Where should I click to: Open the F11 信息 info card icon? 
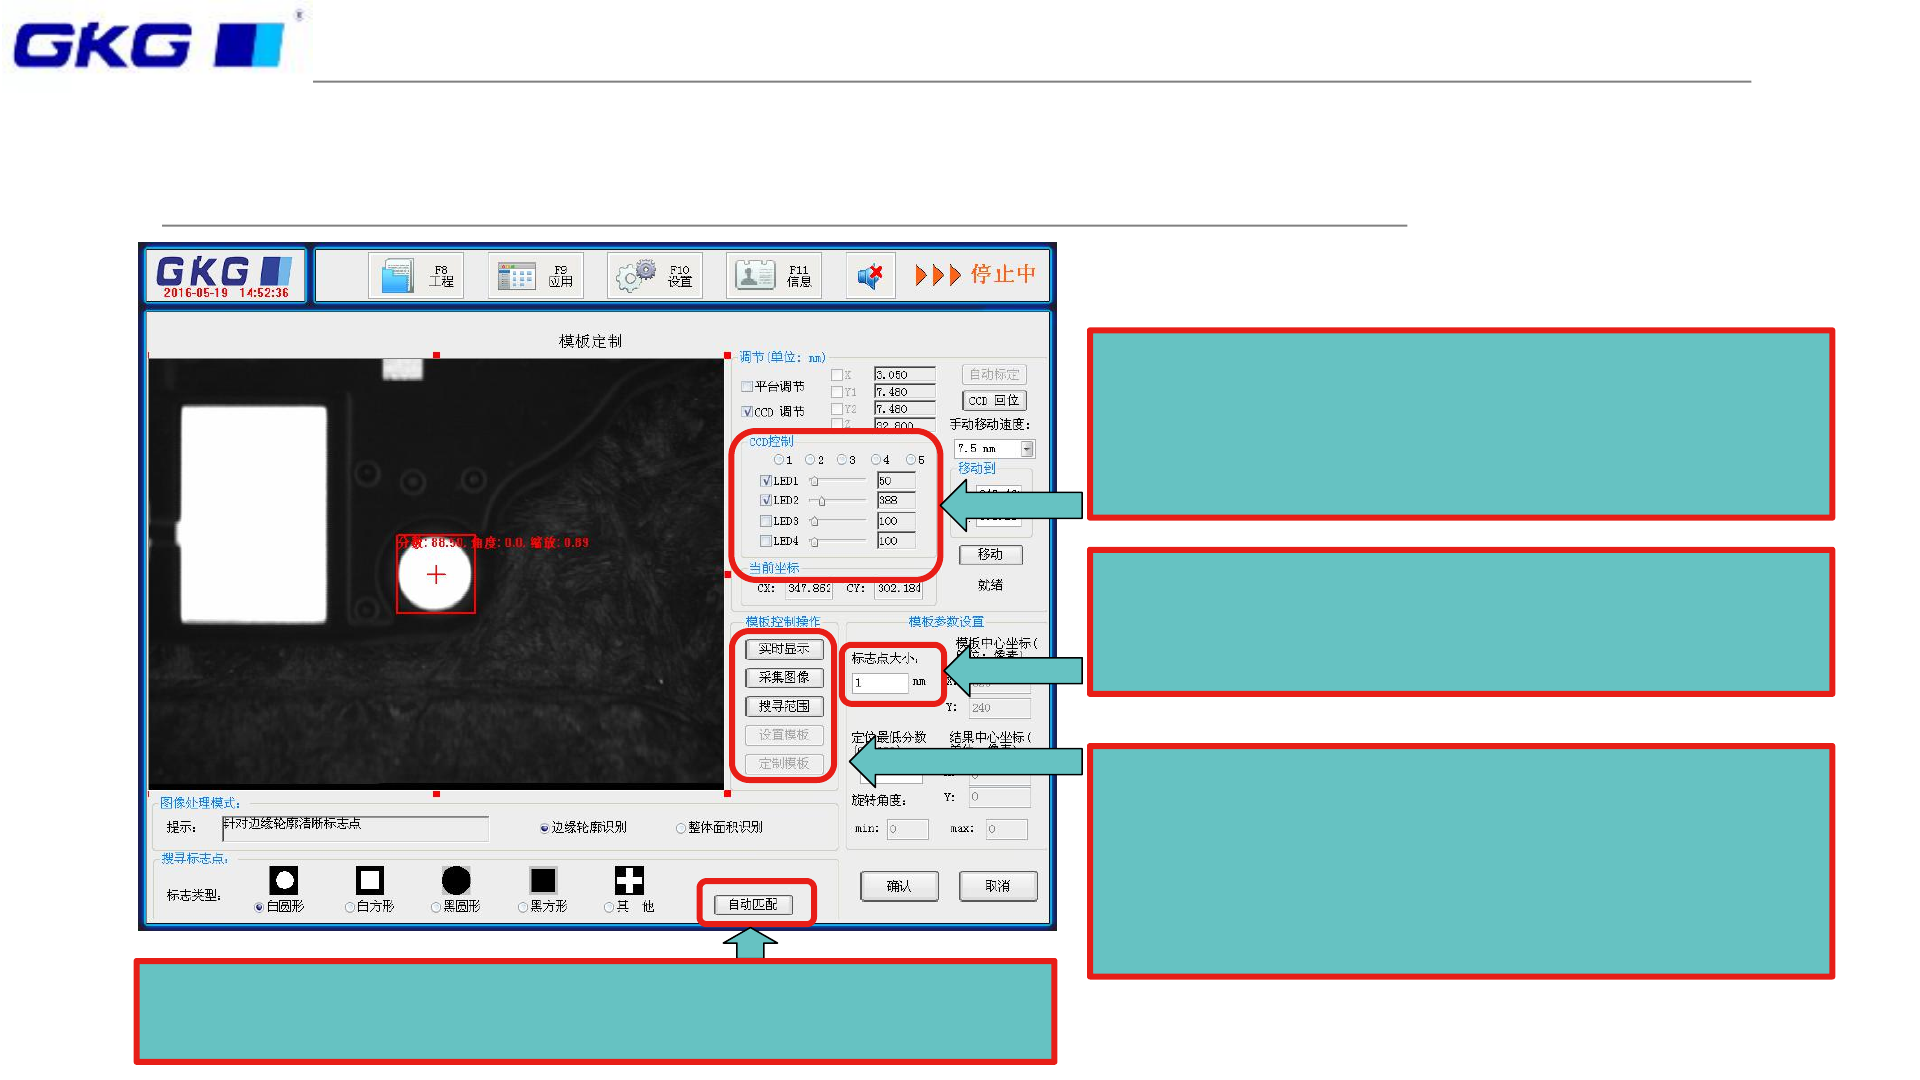755,275
